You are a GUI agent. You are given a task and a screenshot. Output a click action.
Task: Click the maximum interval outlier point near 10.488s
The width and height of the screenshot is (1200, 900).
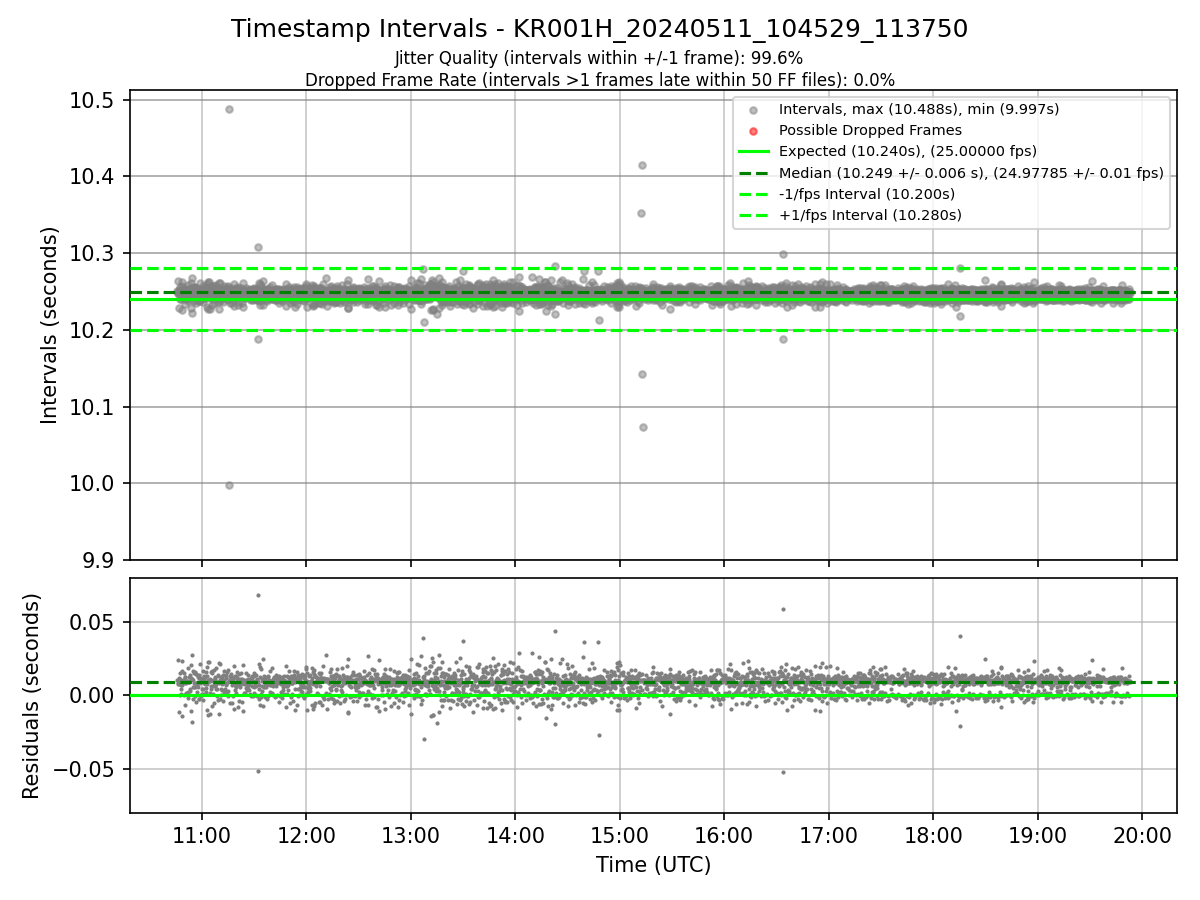point(229,109)
